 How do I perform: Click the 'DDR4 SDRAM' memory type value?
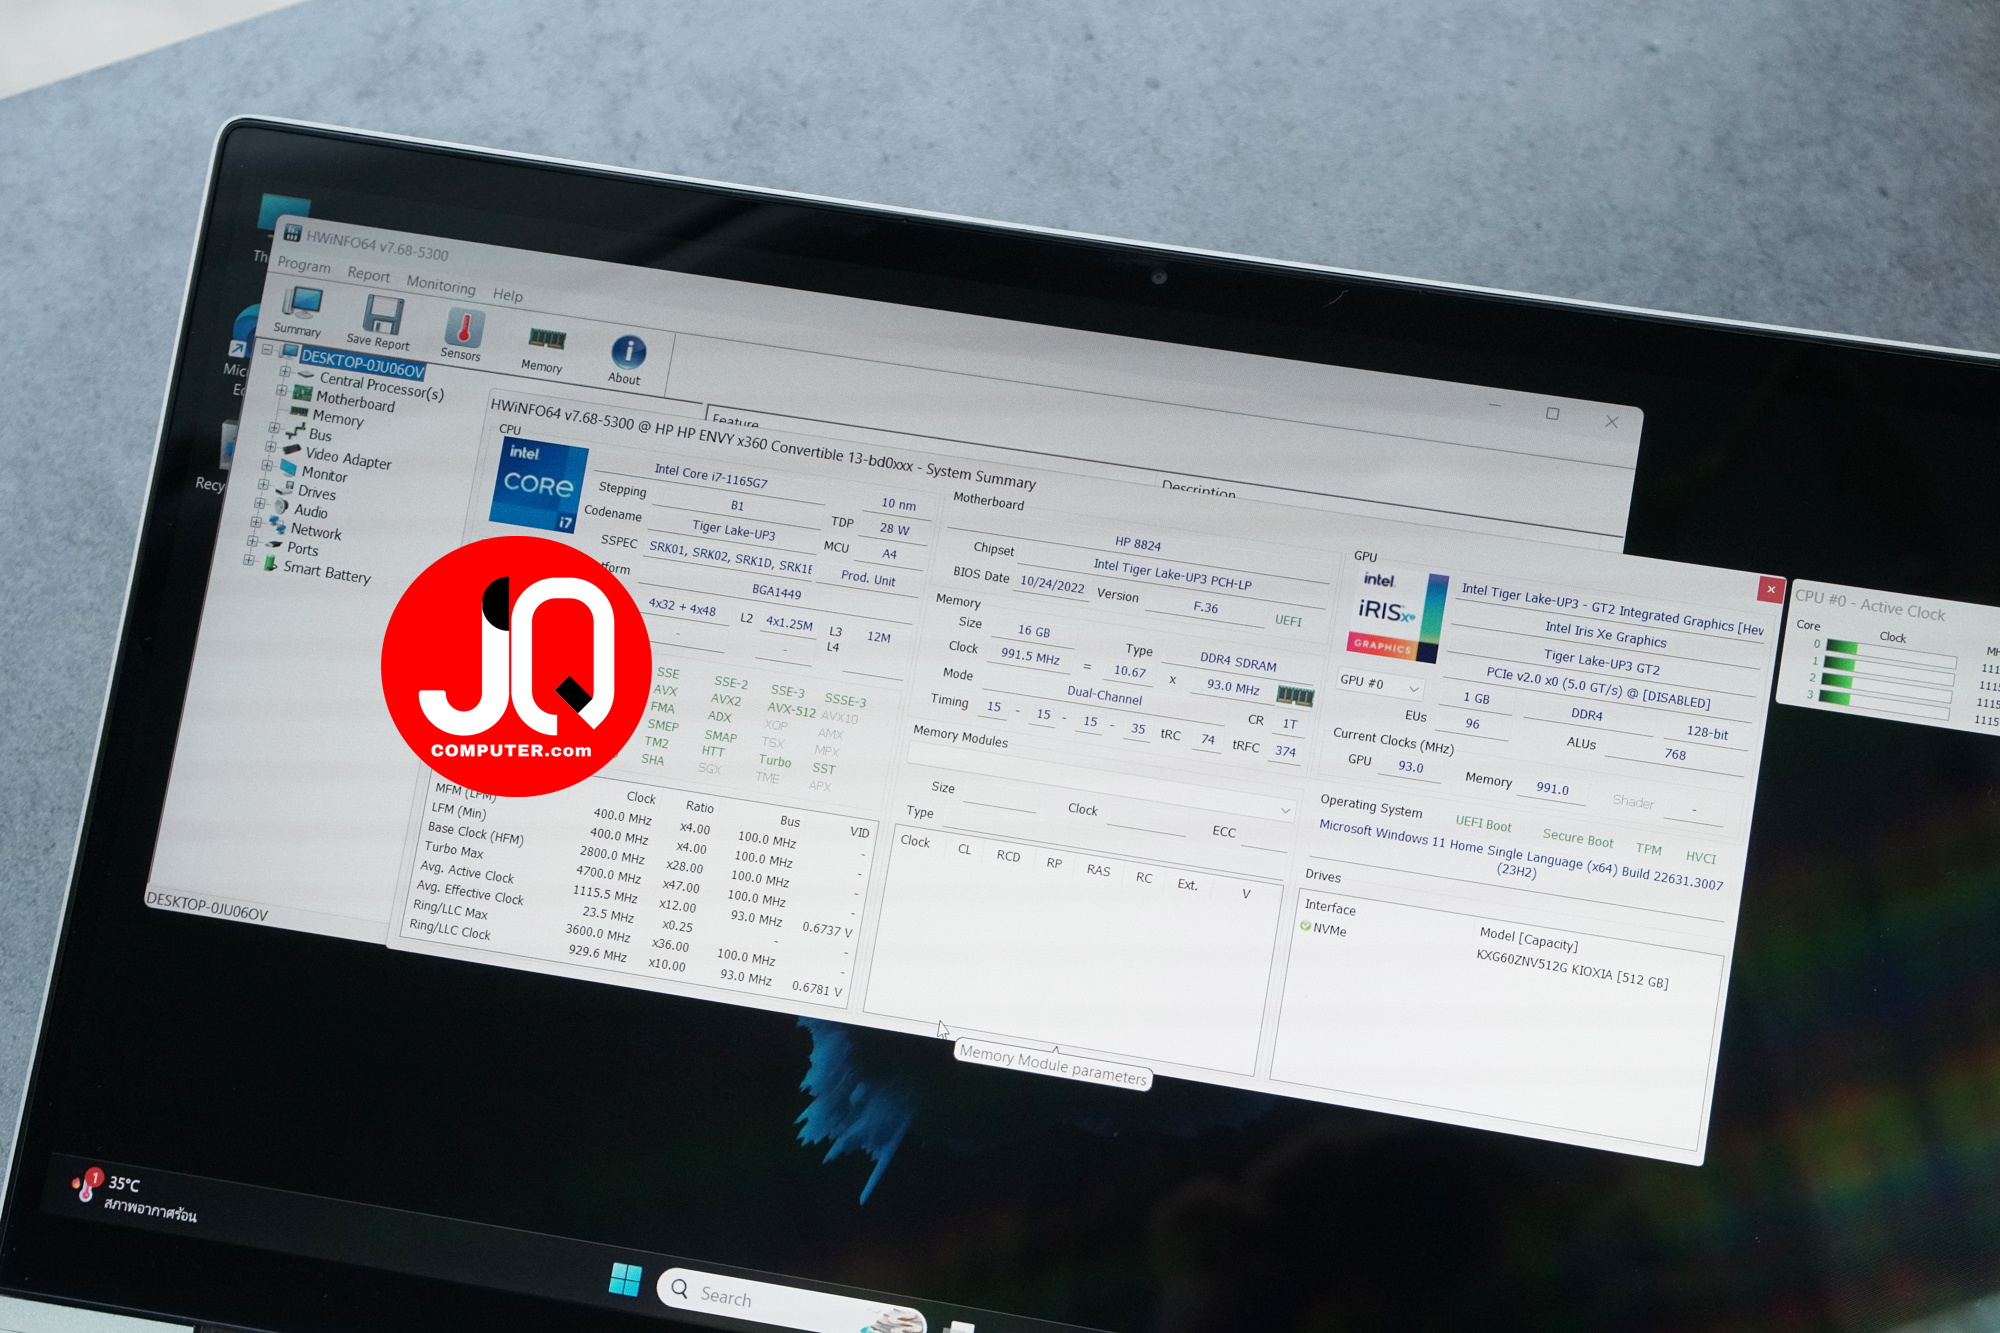[1238, 661]
